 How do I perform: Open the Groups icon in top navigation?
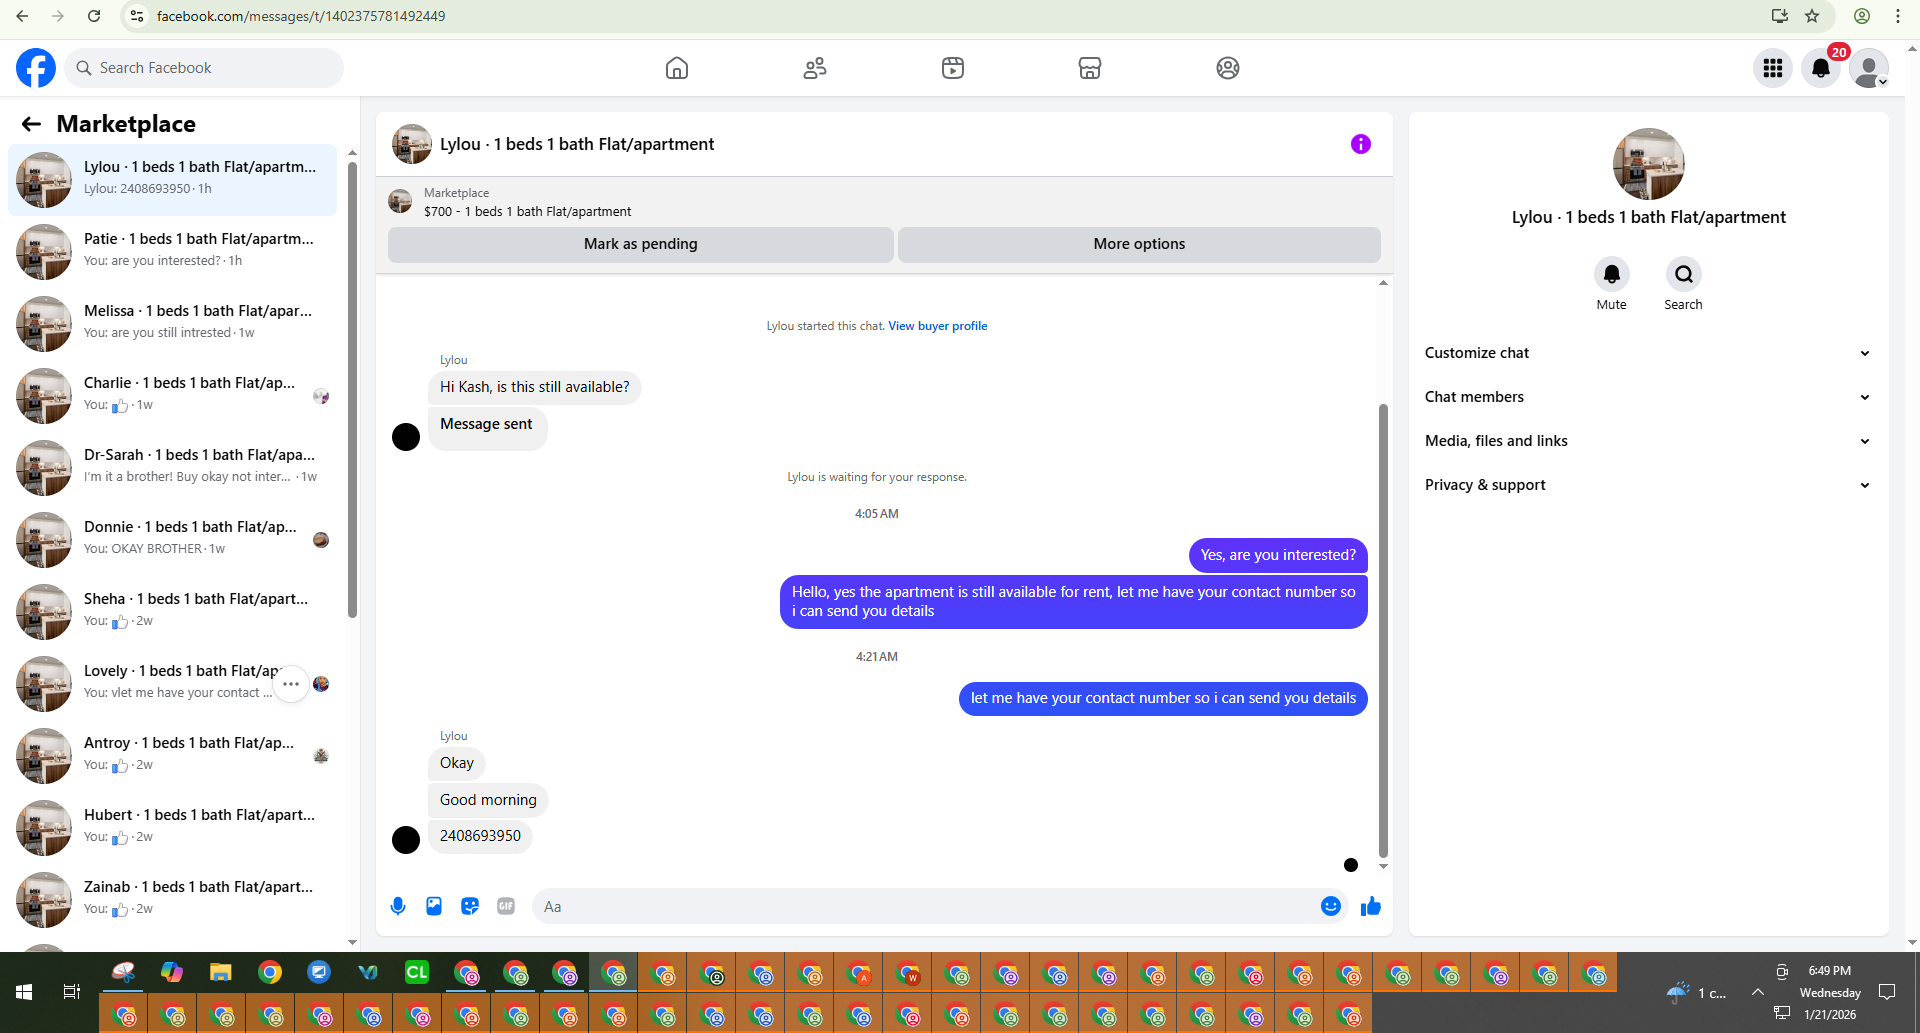click(x=1228, y=68)
